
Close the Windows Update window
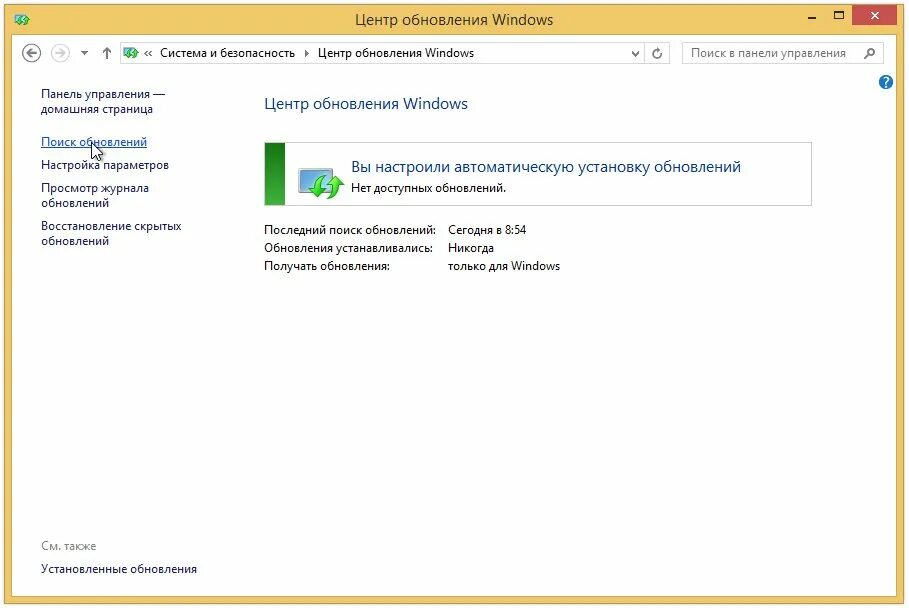[x=875, y=16]
